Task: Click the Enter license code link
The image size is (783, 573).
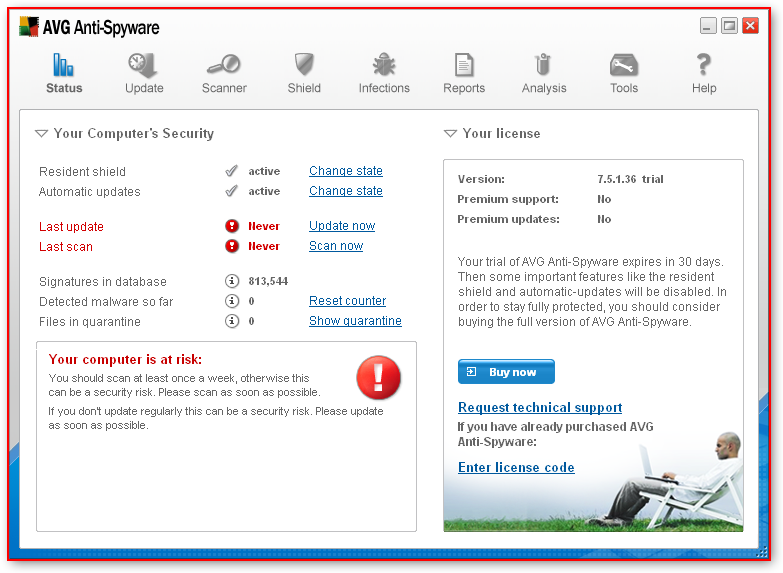Action: [x=516, y=468]
